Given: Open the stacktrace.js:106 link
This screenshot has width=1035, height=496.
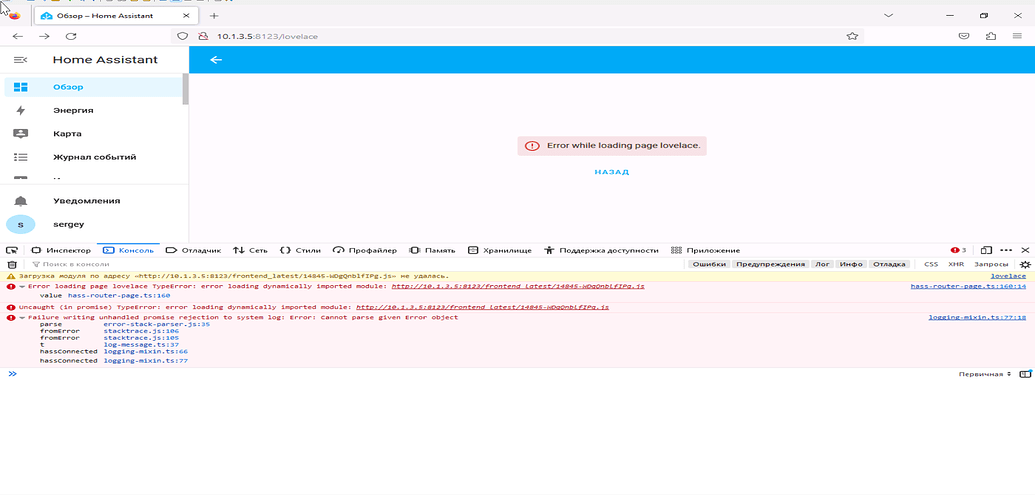Looking at the screenshot, I should (x=141, y=331).
